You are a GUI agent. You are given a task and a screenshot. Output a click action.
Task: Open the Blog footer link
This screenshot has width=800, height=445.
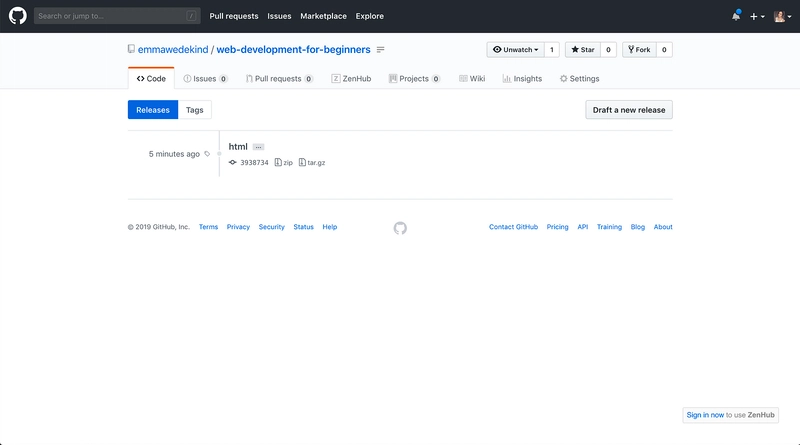click(x=638, y=227)
